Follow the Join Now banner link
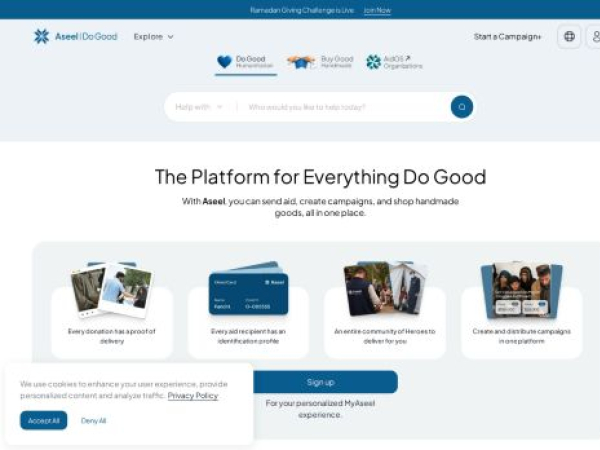 (377, 10)
